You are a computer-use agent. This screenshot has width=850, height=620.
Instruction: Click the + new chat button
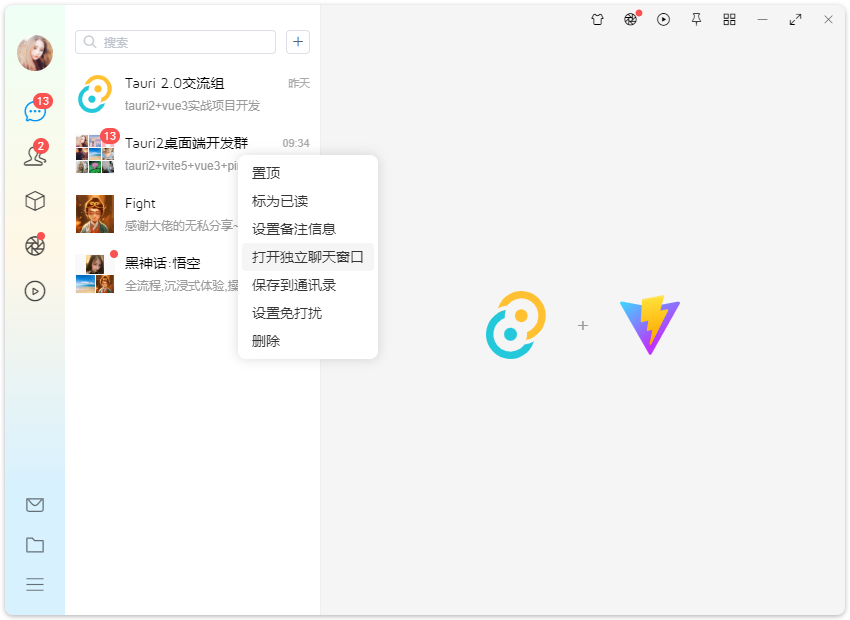tap(297, 42)
